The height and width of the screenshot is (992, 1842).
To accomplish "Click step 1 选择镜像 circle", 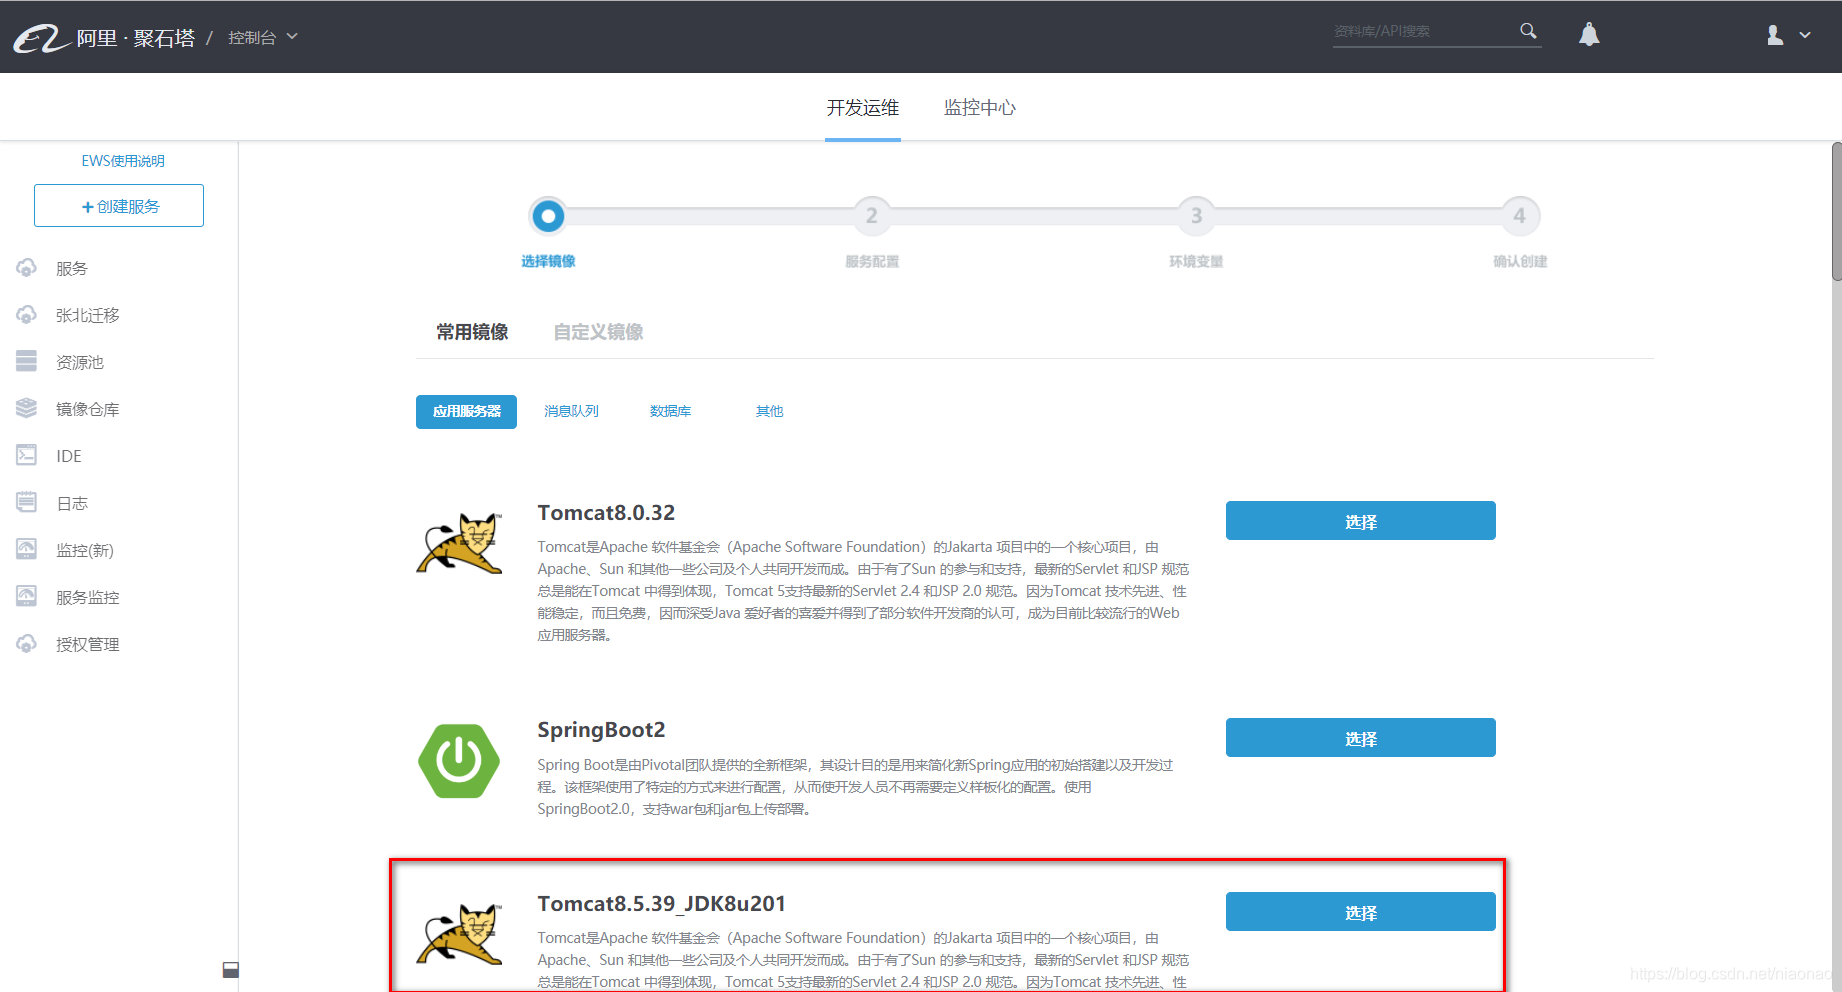I will pos(548,216).
